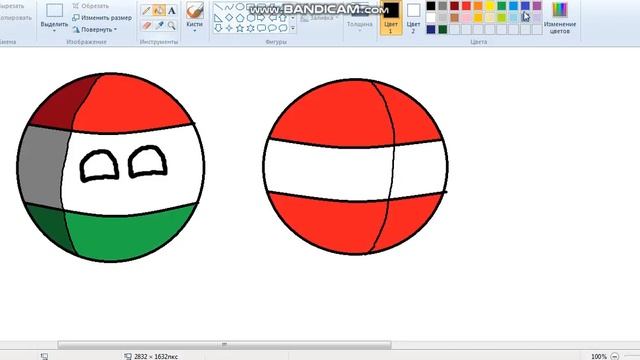Choose the up arrow shape
The image size is (640, 360).
coord(282,18)
